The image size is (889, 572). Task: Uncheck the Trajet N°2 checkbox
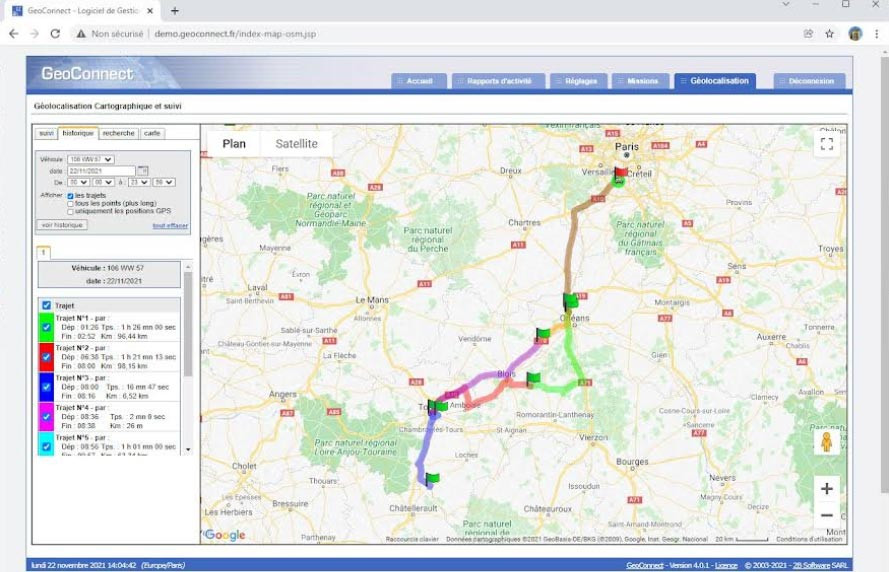[46, 357]
